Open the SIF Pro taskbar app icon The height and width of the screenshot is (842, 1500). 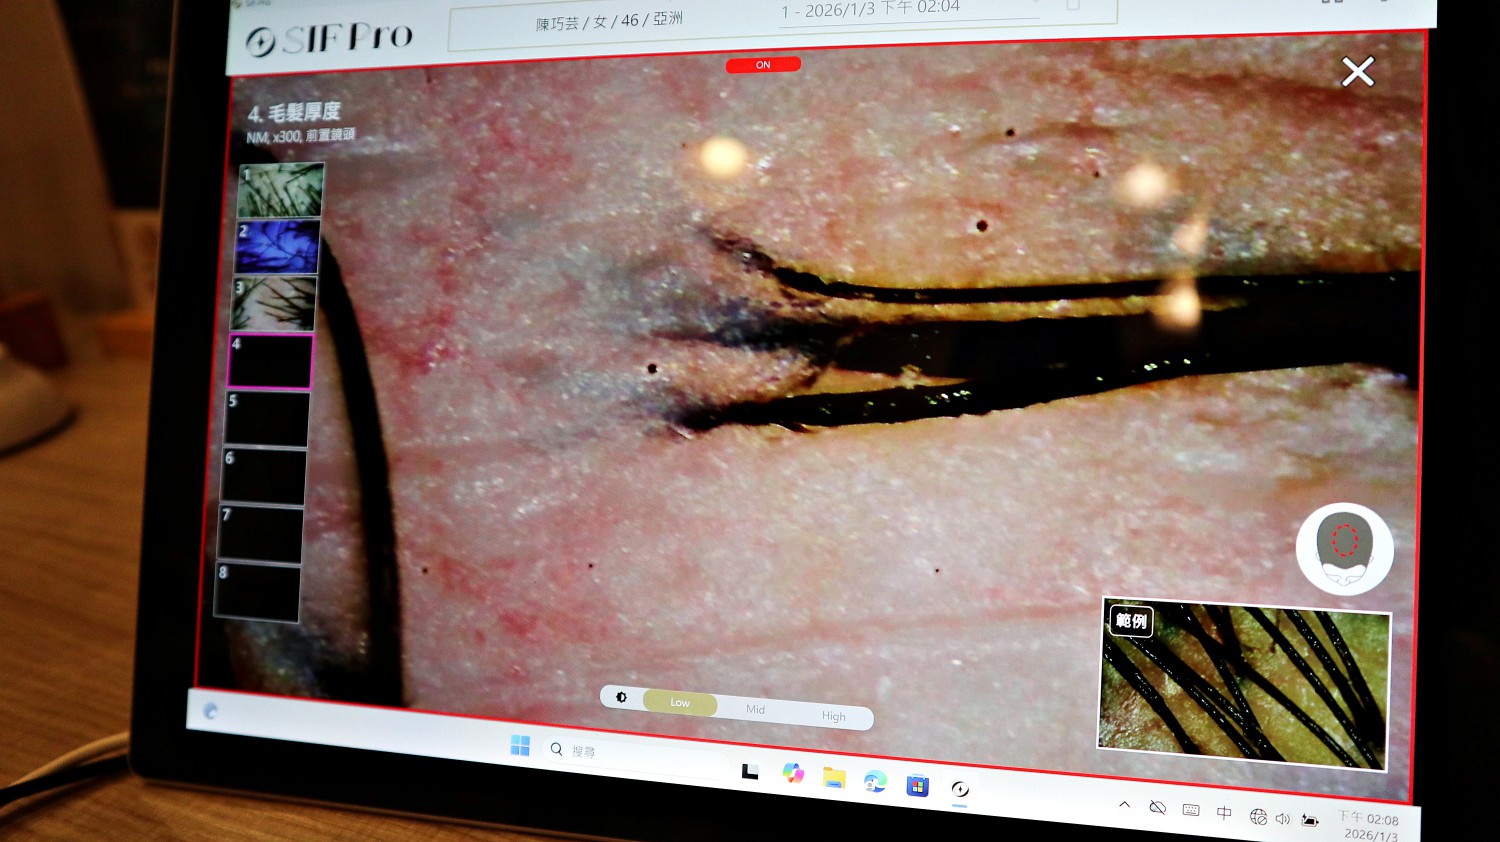click(959, 789)
